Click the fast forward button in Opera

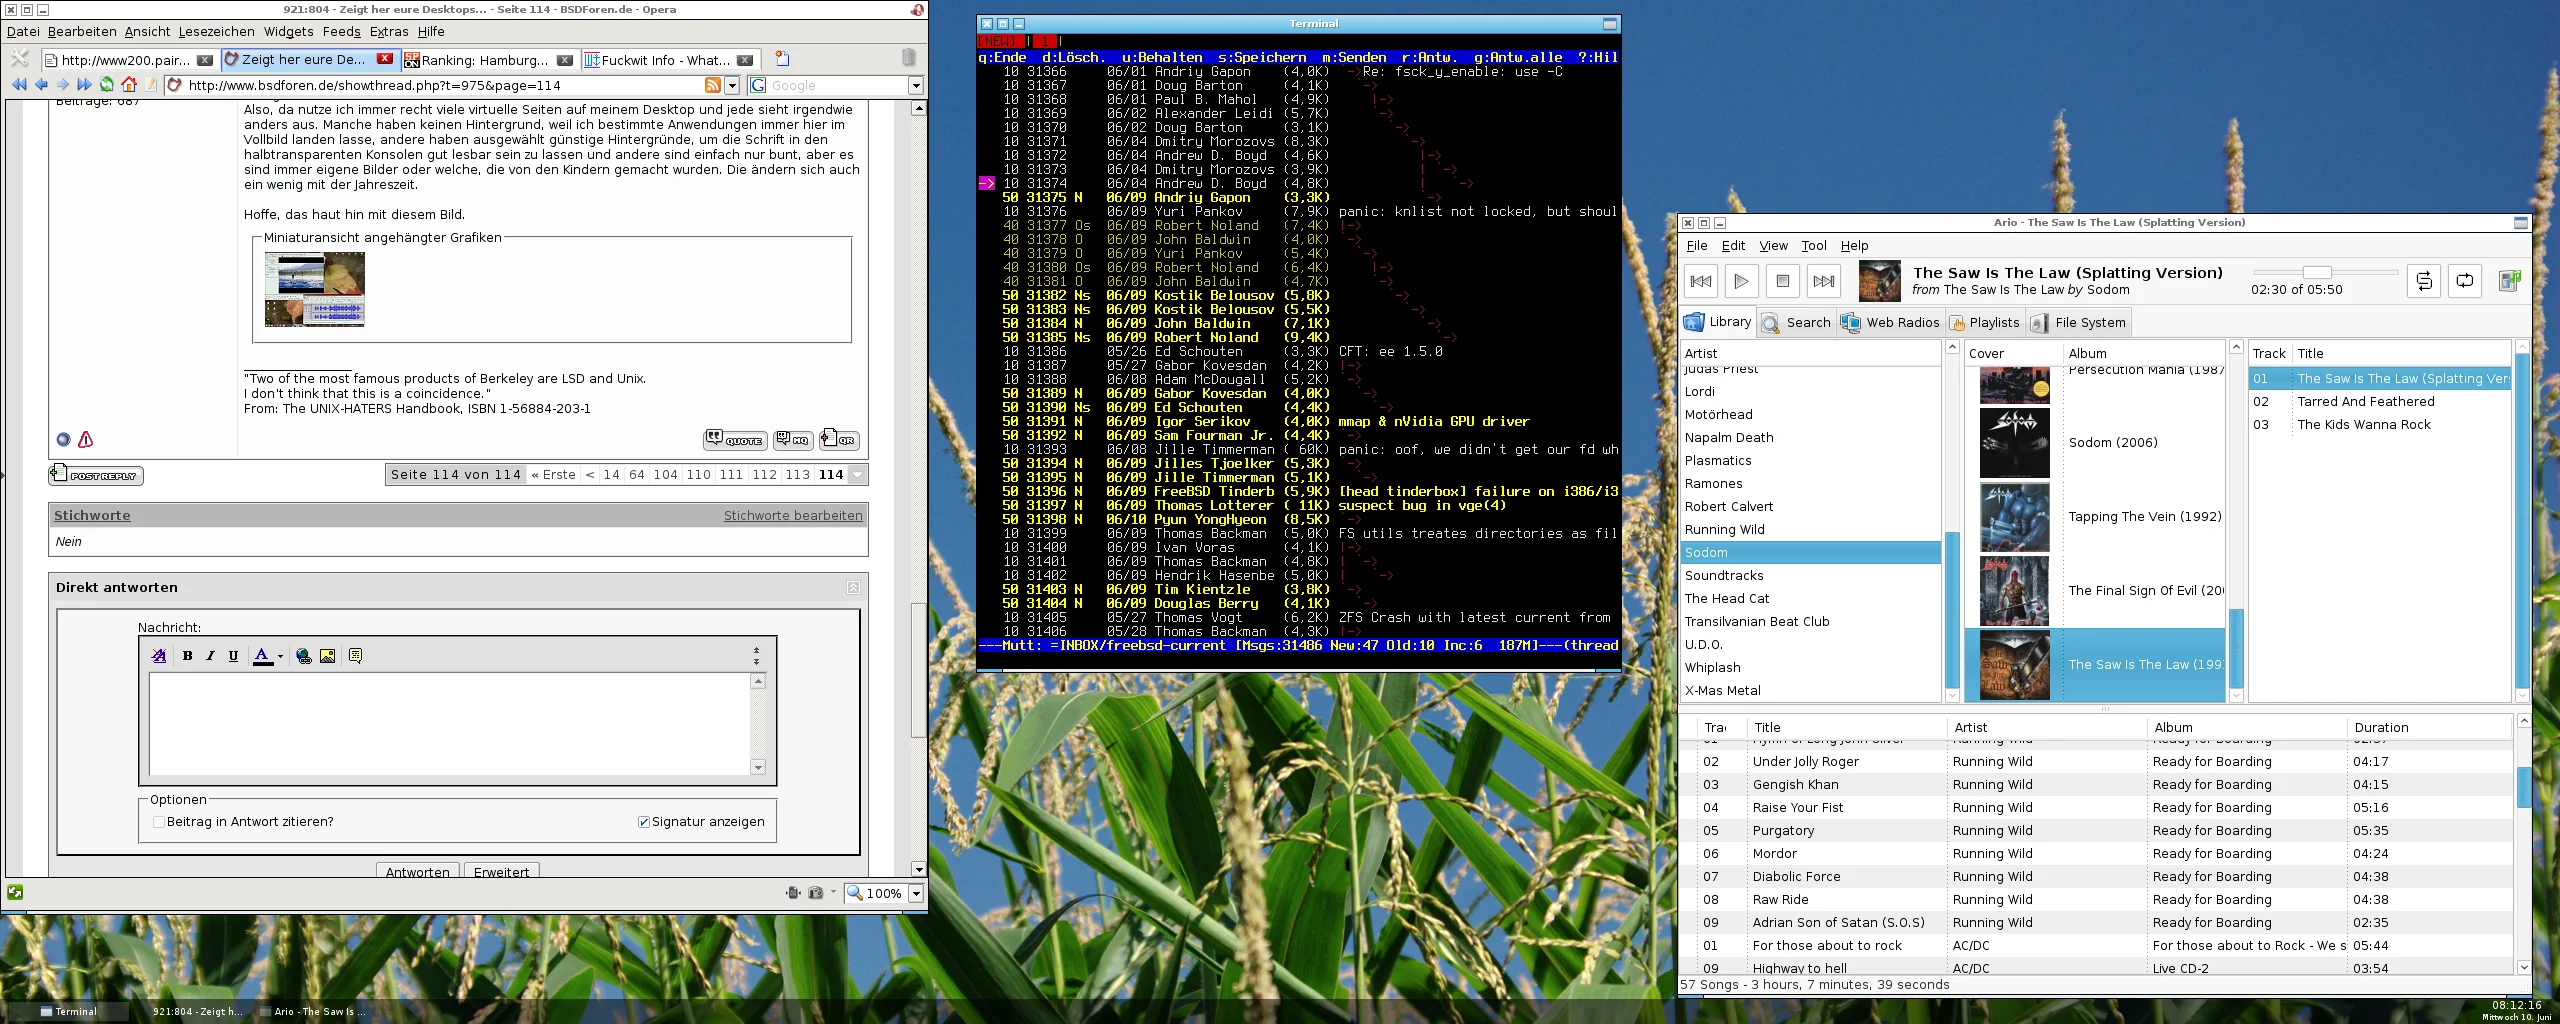click(85, 85)
